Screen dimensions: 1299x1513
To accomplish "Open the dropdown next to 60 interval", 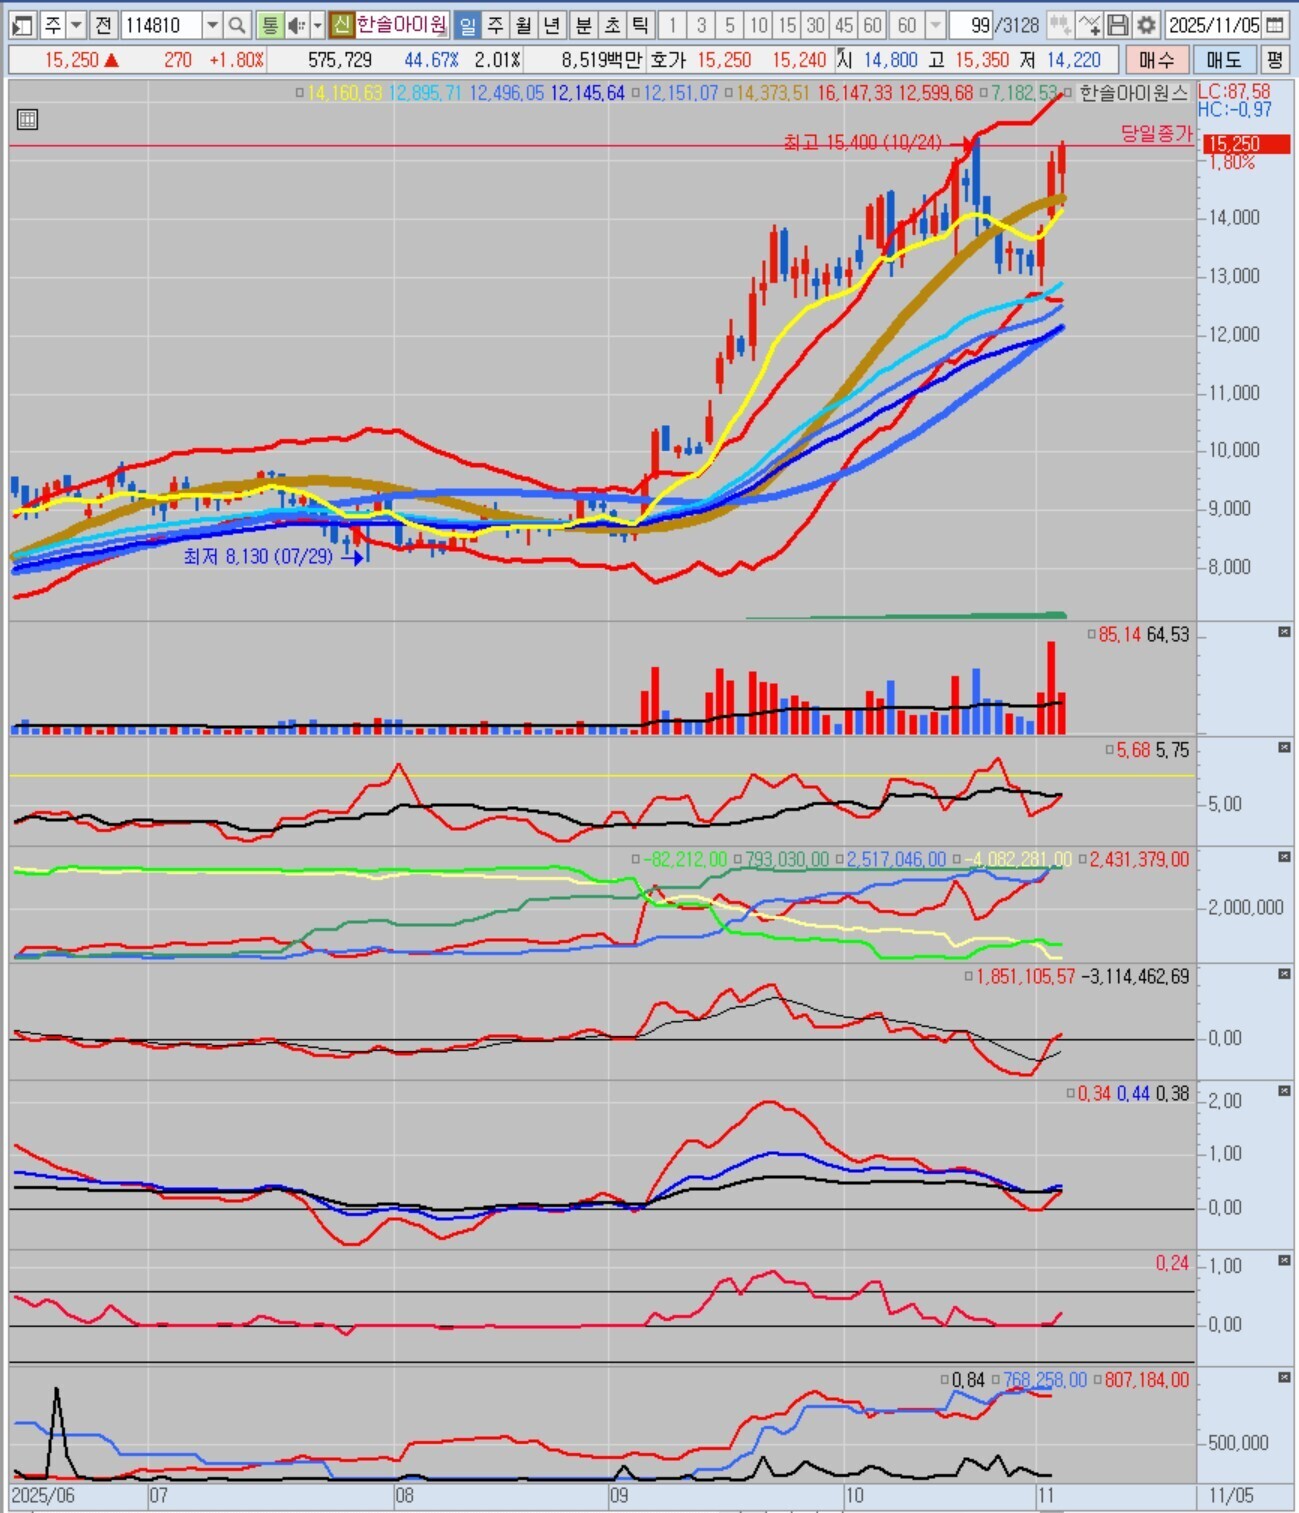I will [935, 25].
